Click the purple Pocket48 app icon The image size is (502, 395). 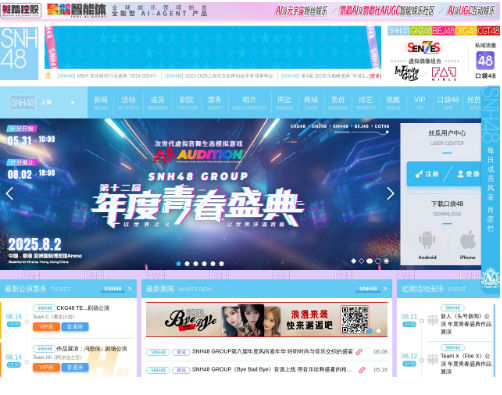point(485,60)
